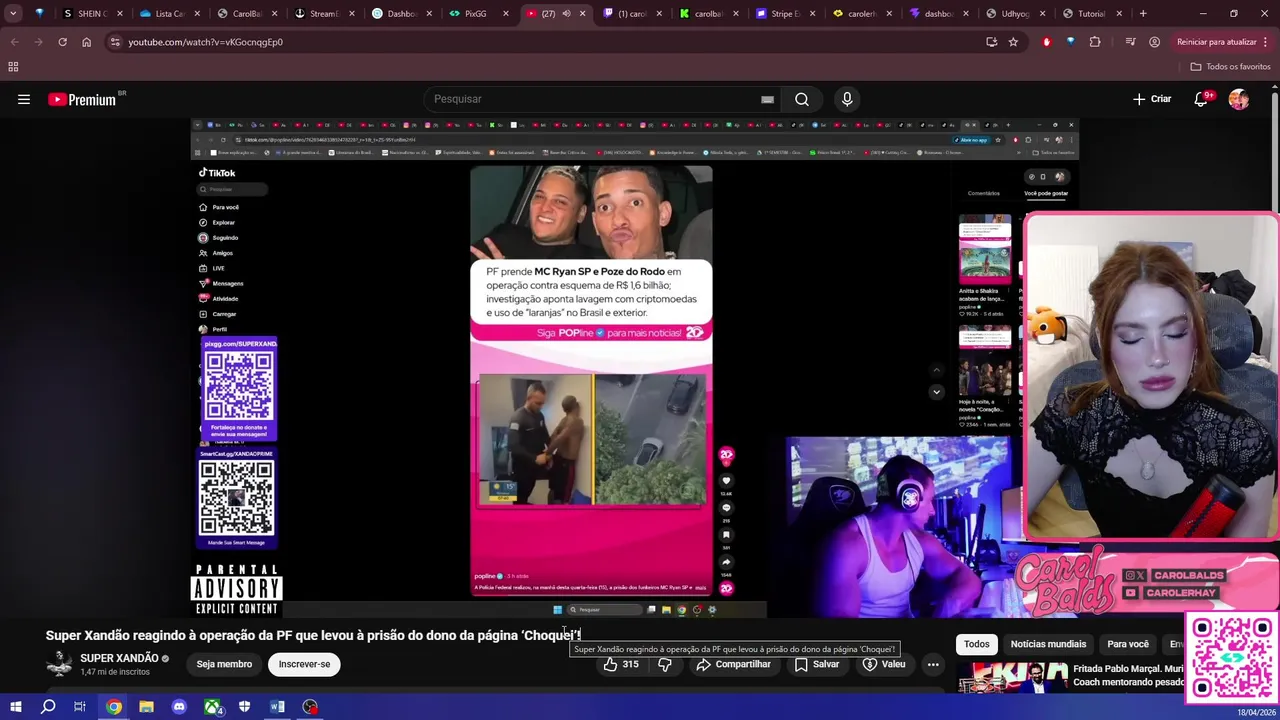Screen dimensions: 1280x720
Task: Open Windows Security shield on taskbar
Action: point(244,707)
